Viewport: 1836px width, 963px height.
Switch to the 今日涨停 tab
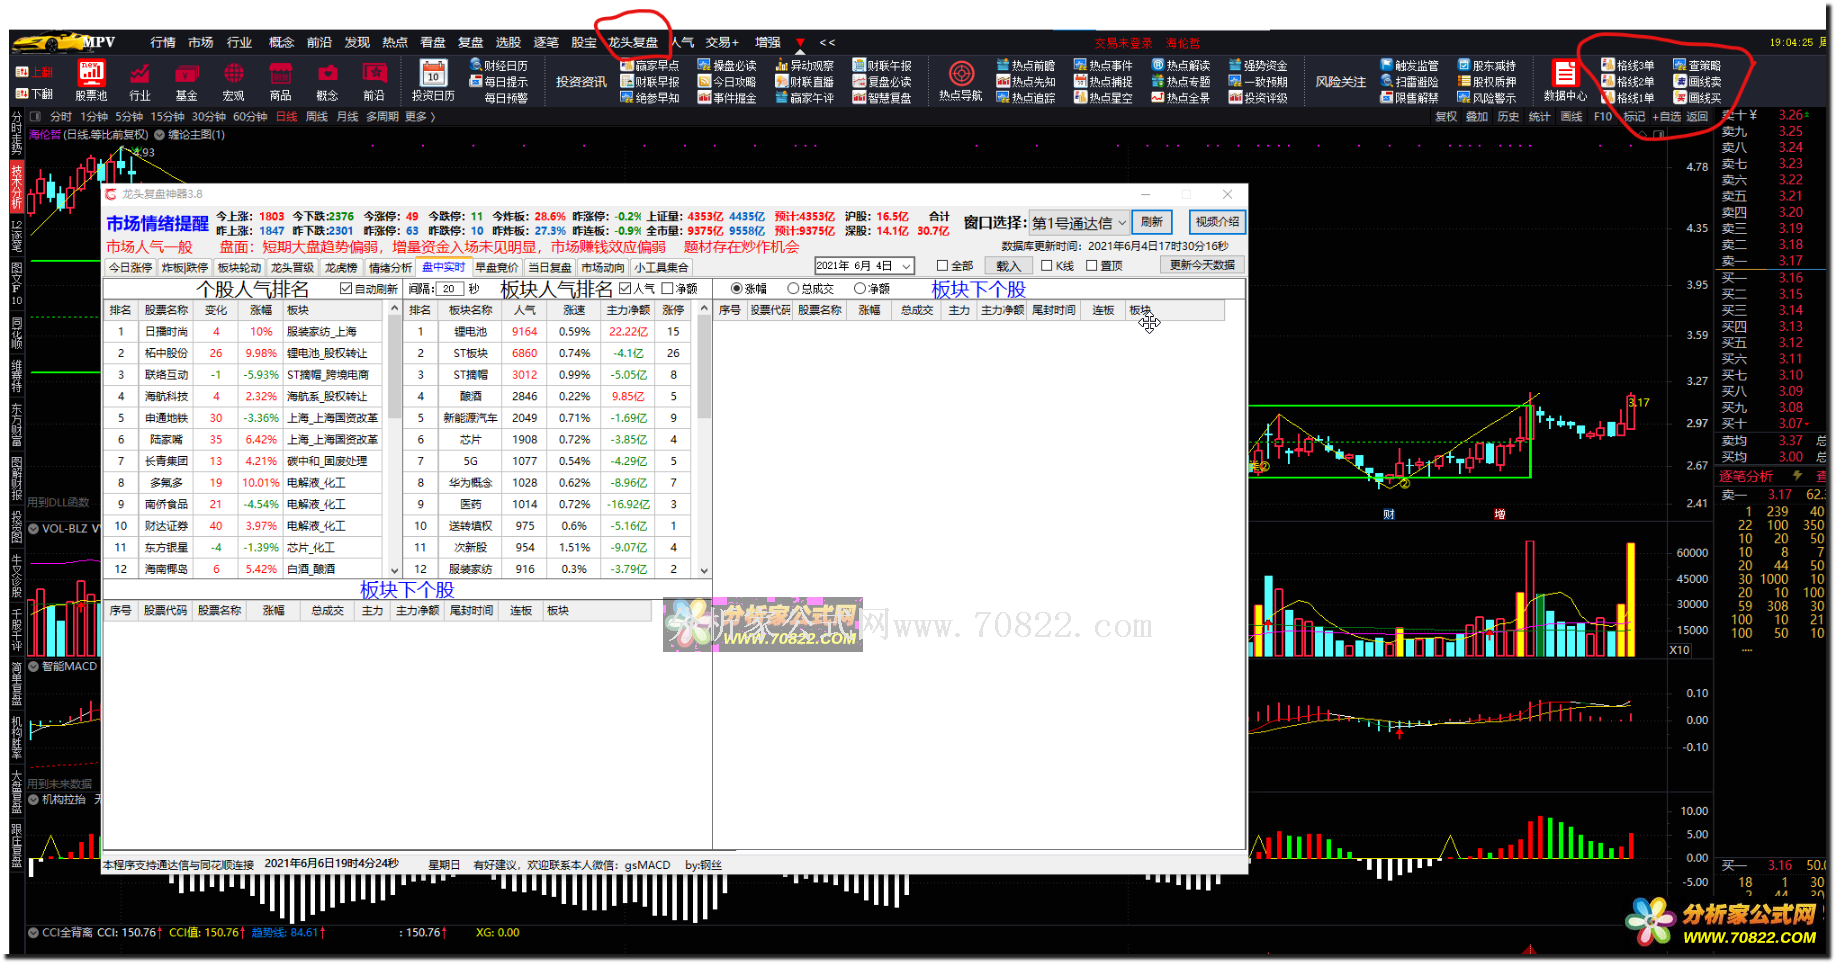pos(130,268)
